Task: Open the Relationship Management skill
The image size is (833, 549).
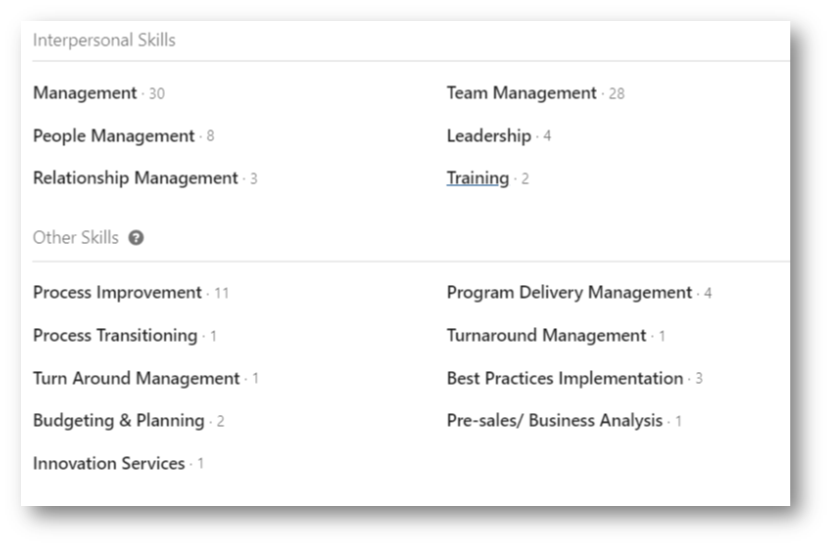Action: pyautogui.click(x=135, y=178)
